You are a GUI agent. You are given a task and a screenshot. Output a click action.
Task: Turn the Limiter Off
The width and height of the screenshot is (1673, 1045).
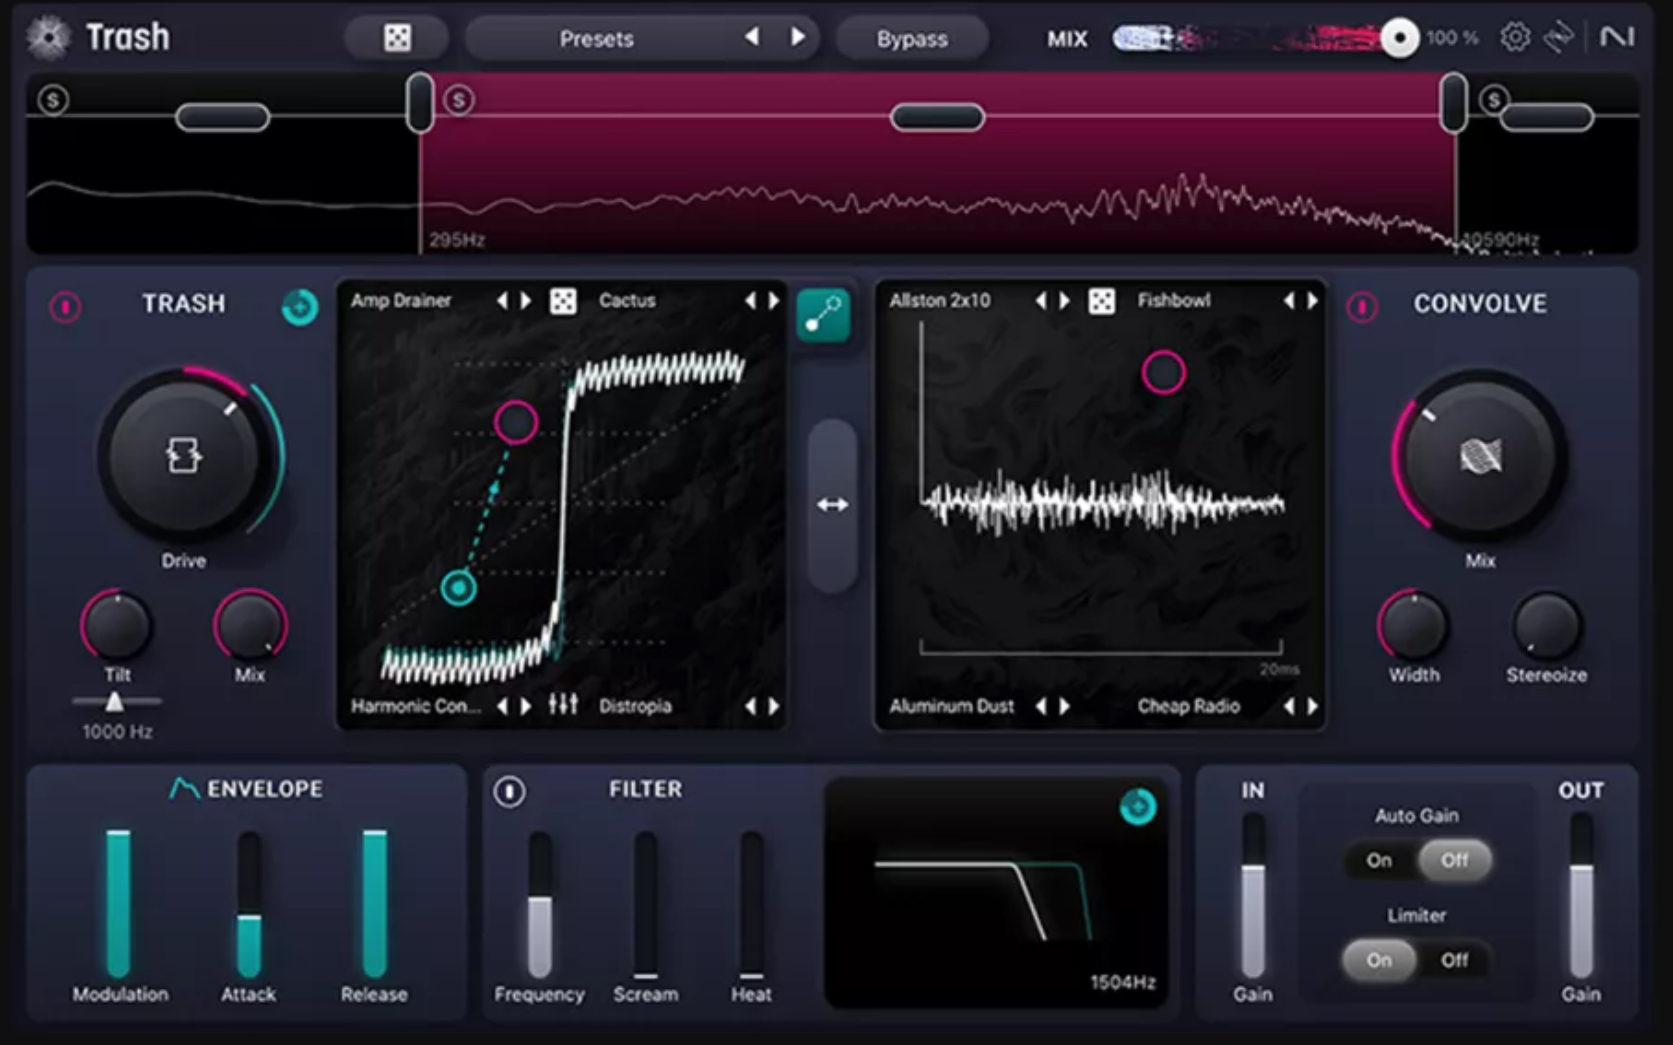(1454, 960)
